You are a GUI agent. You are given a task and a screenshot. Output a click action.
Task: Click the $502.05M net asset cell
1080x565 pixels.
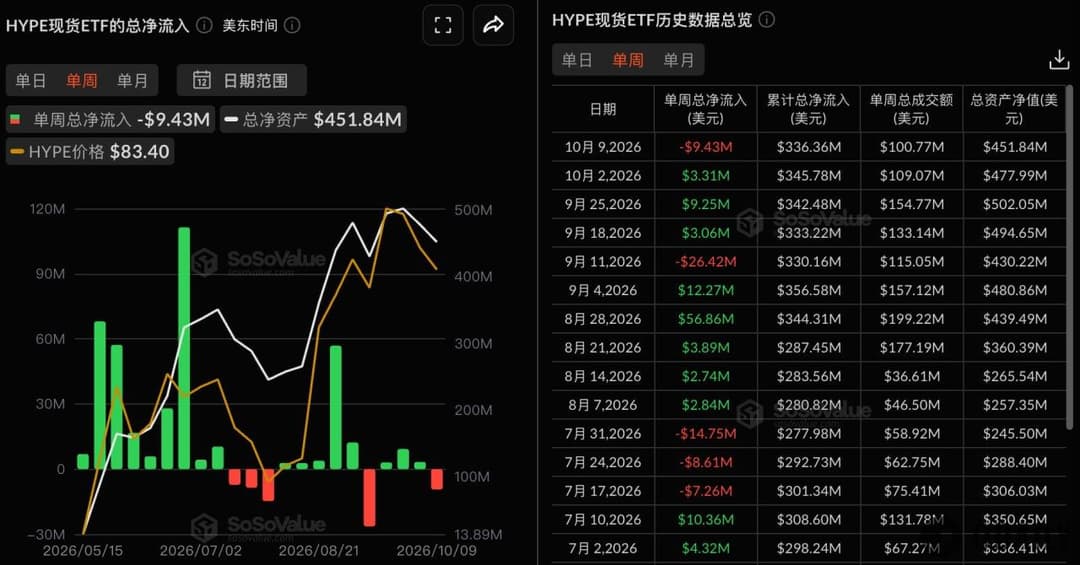click(x=1015, y=204)
